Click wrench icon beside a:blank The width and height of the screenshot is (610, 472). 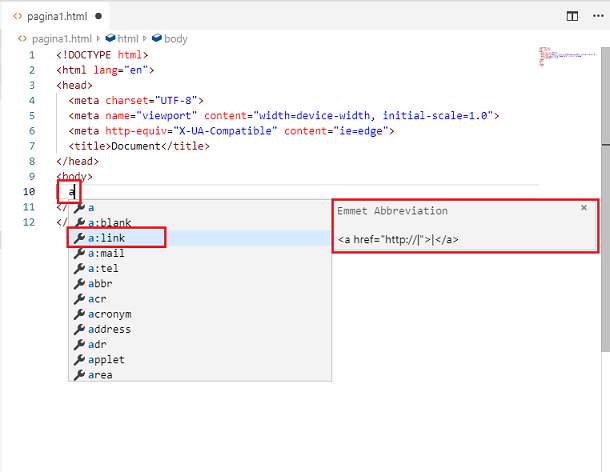(79, 223)
